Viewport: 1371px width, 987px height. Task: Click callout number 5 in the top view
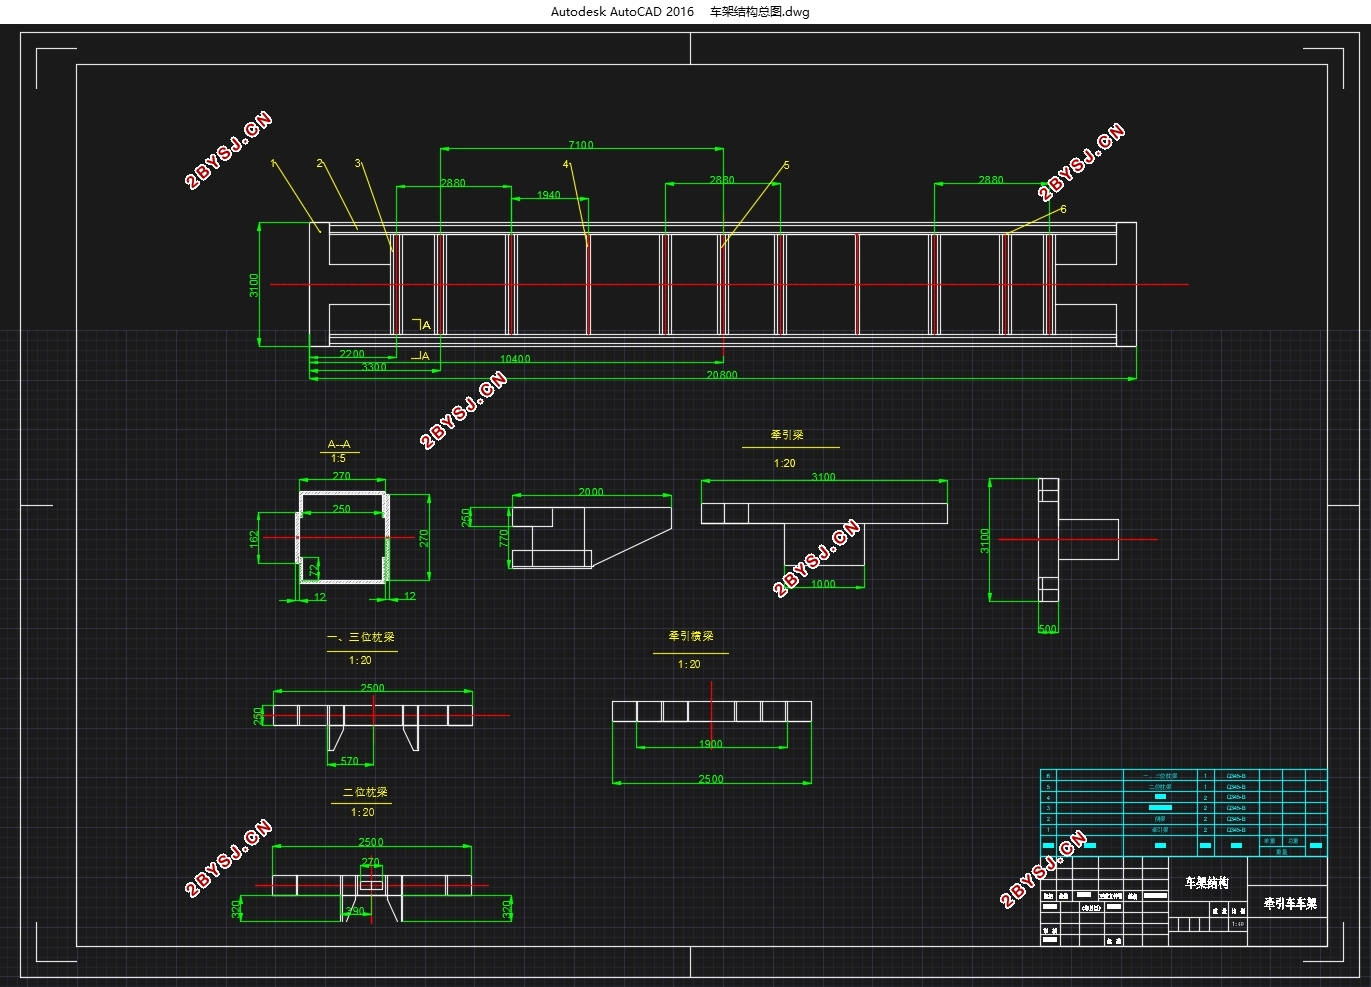tap(786, 166)
